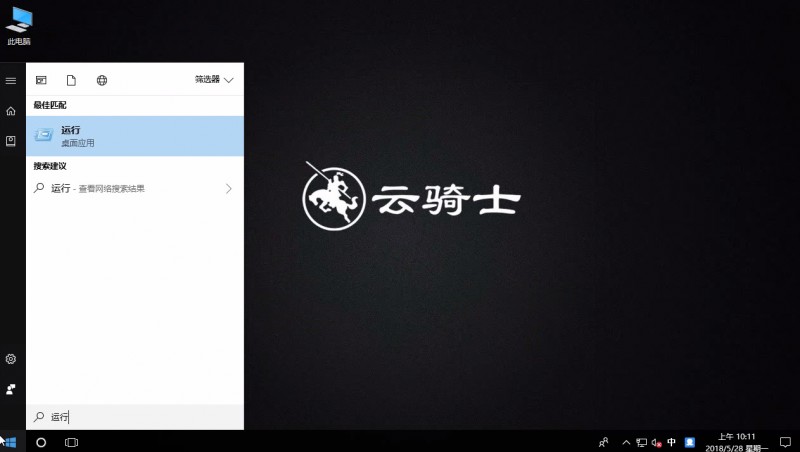Screen dimensions: 800x452
Task: Expand the hamburger menu in the search panel
Action: [x=11, y=81]
